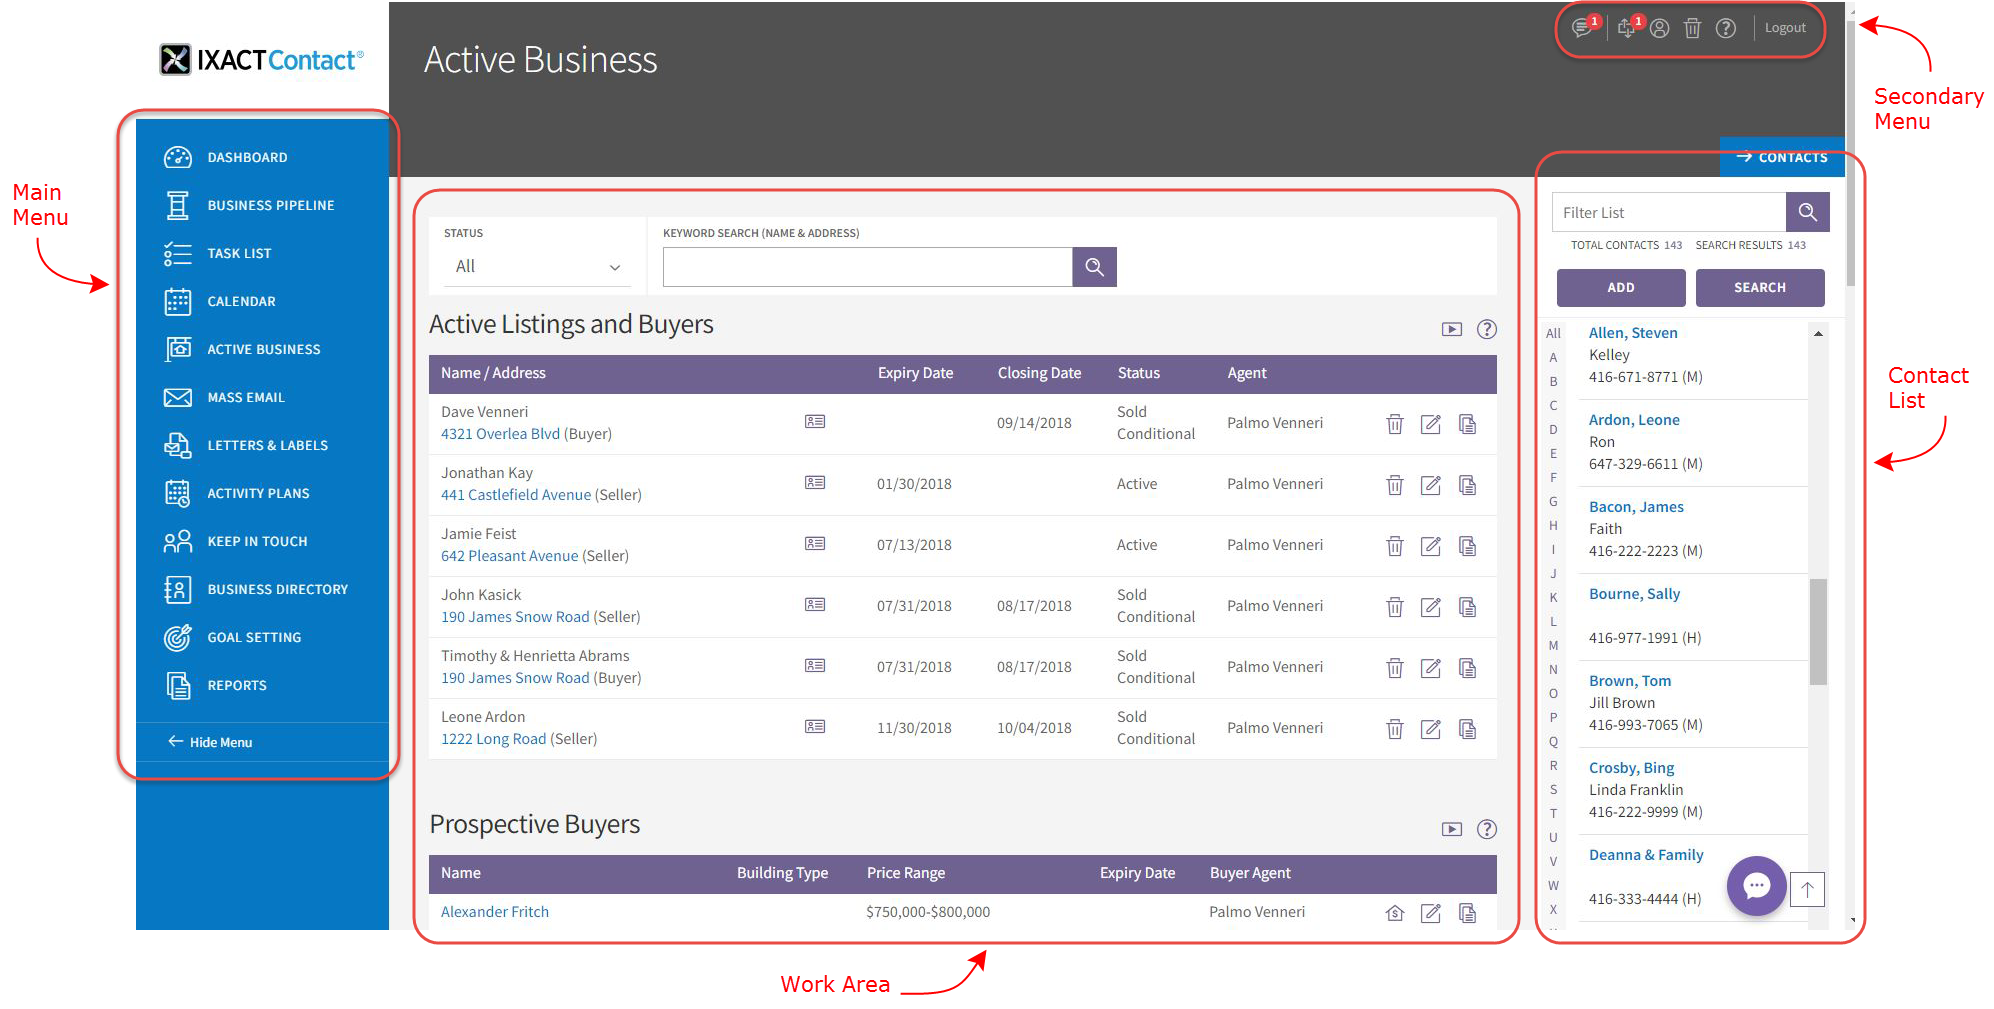
Task: Open the Contacts panel tab
Action: [x=1782, y=157]
